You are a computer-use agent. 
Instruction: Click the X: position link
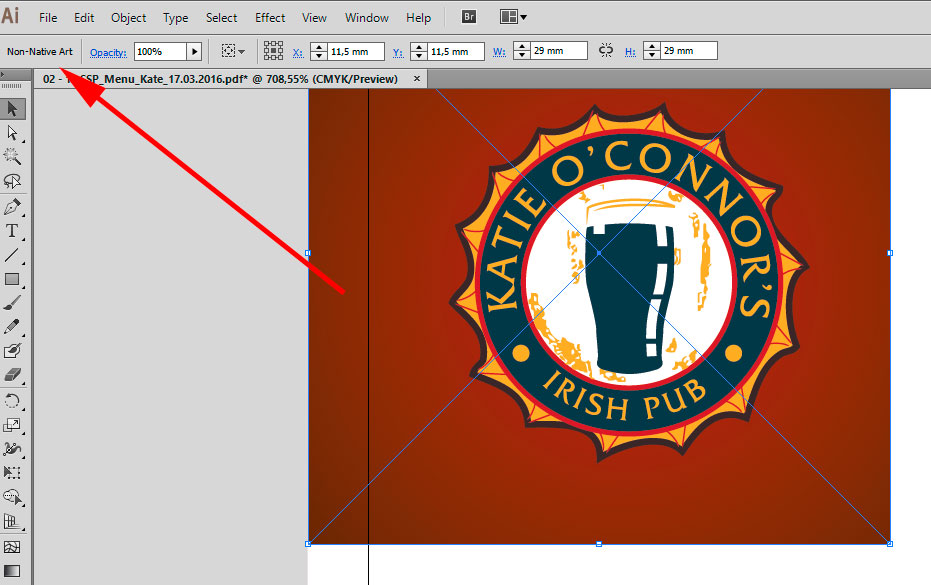[298, 52]
